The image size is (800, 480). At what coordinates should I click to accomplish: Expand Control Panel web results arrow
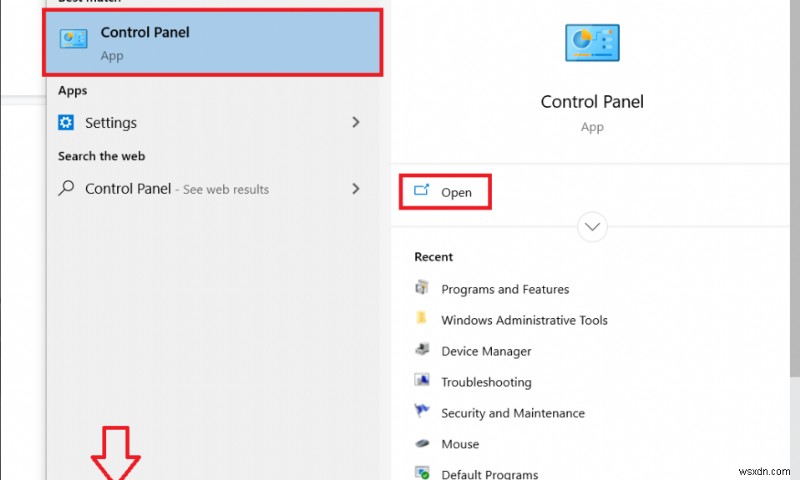pos(356,188)
